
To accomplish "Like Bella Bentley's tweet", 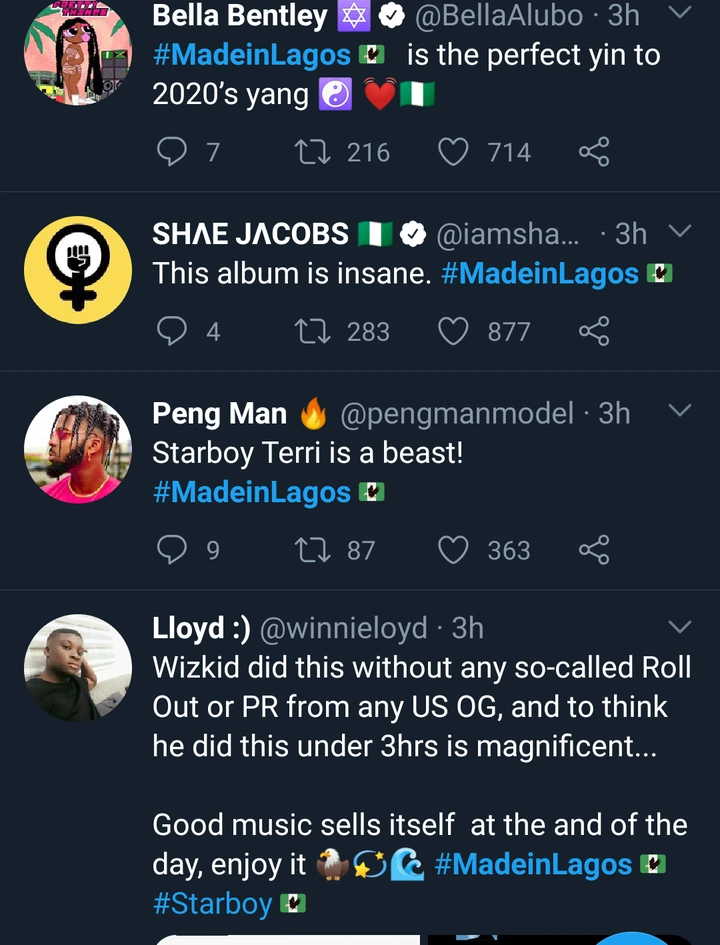I will point(454,152).
